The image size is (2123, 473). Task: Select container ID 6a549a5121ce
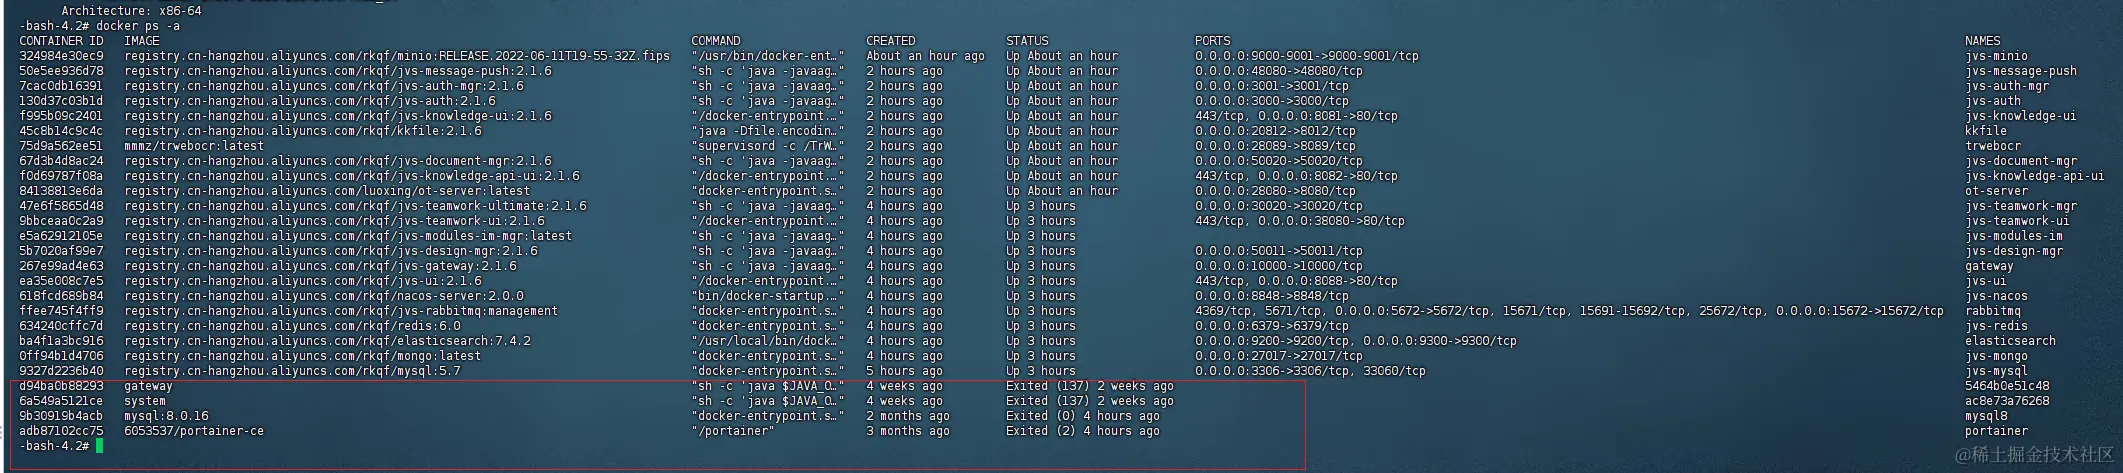(x=61, y=401)
